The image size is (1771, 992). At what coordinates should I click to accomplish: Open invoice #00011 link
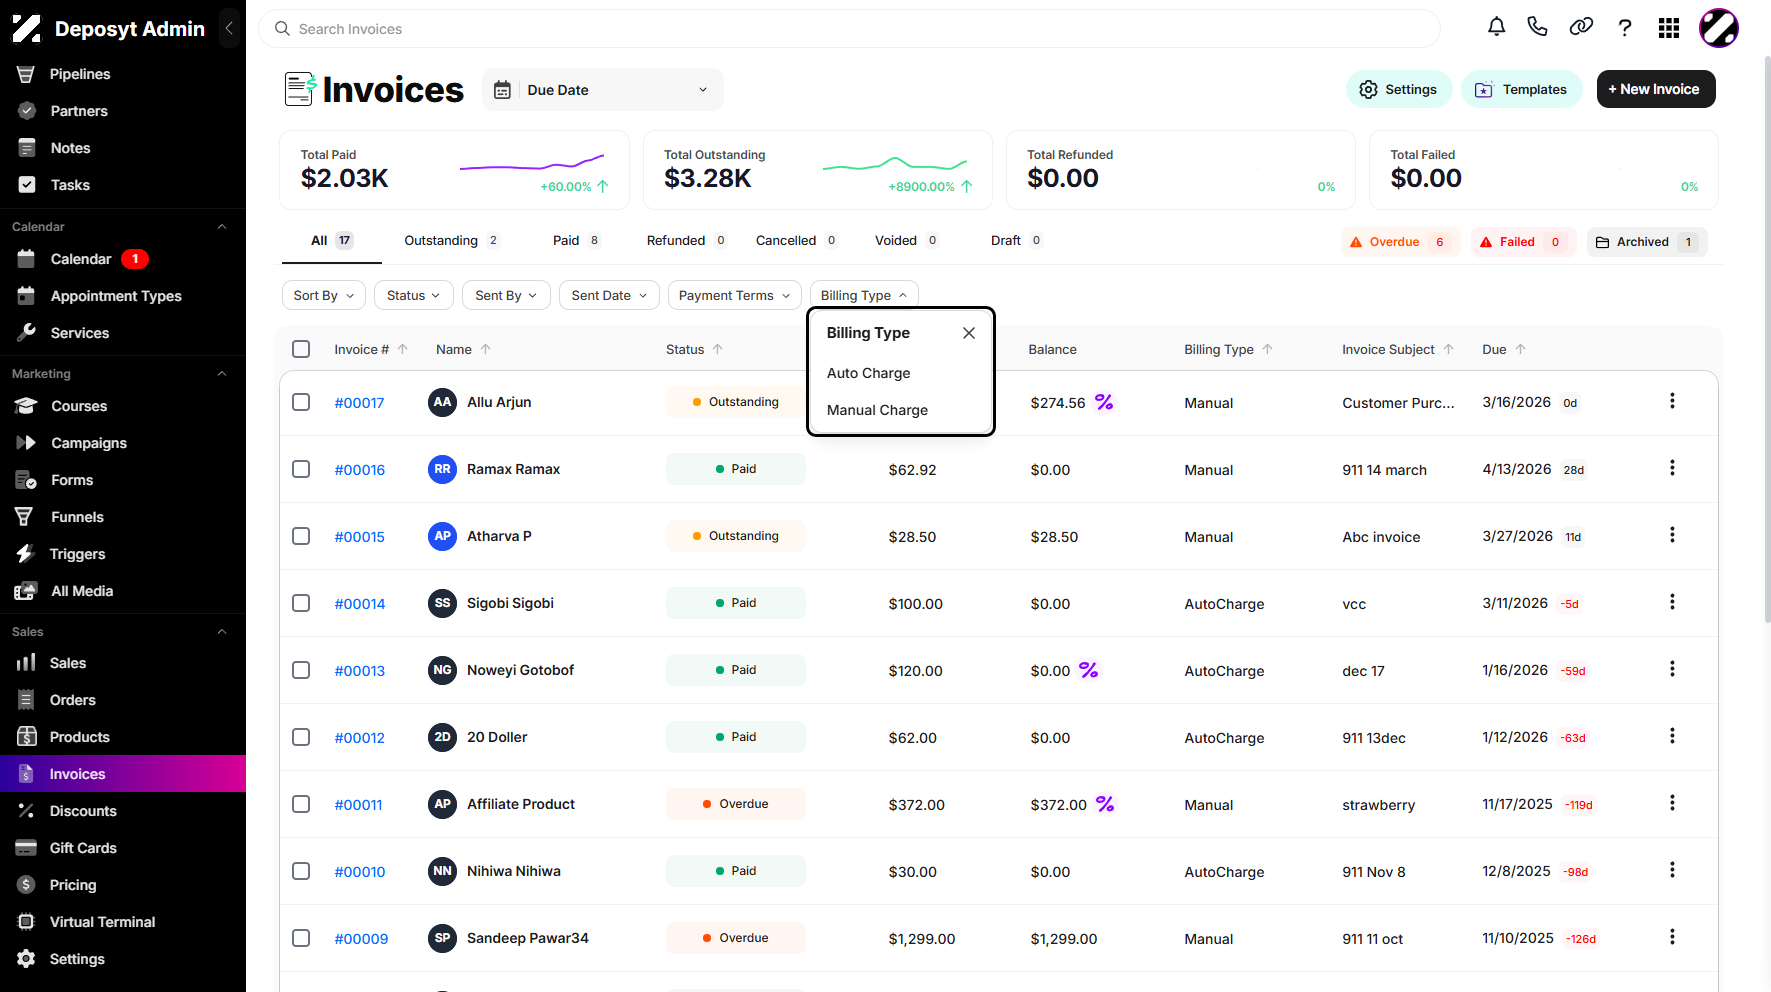358,805
